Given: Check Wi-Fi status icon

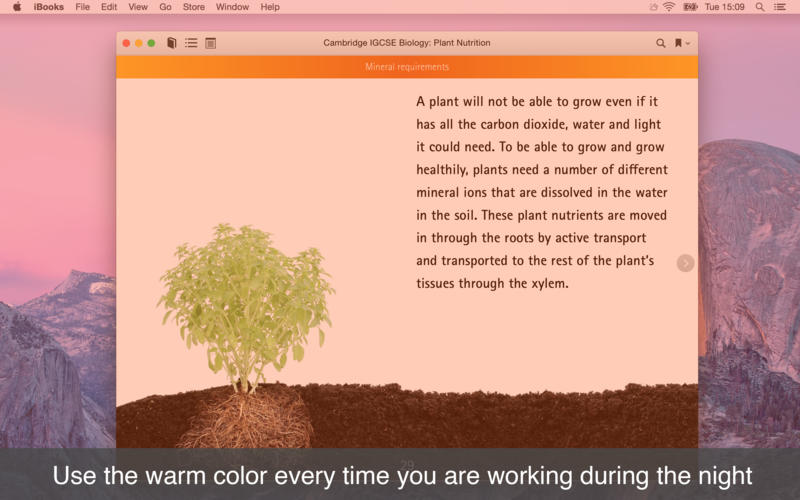Looking at the screenshot, I should [x=669, y=7].
